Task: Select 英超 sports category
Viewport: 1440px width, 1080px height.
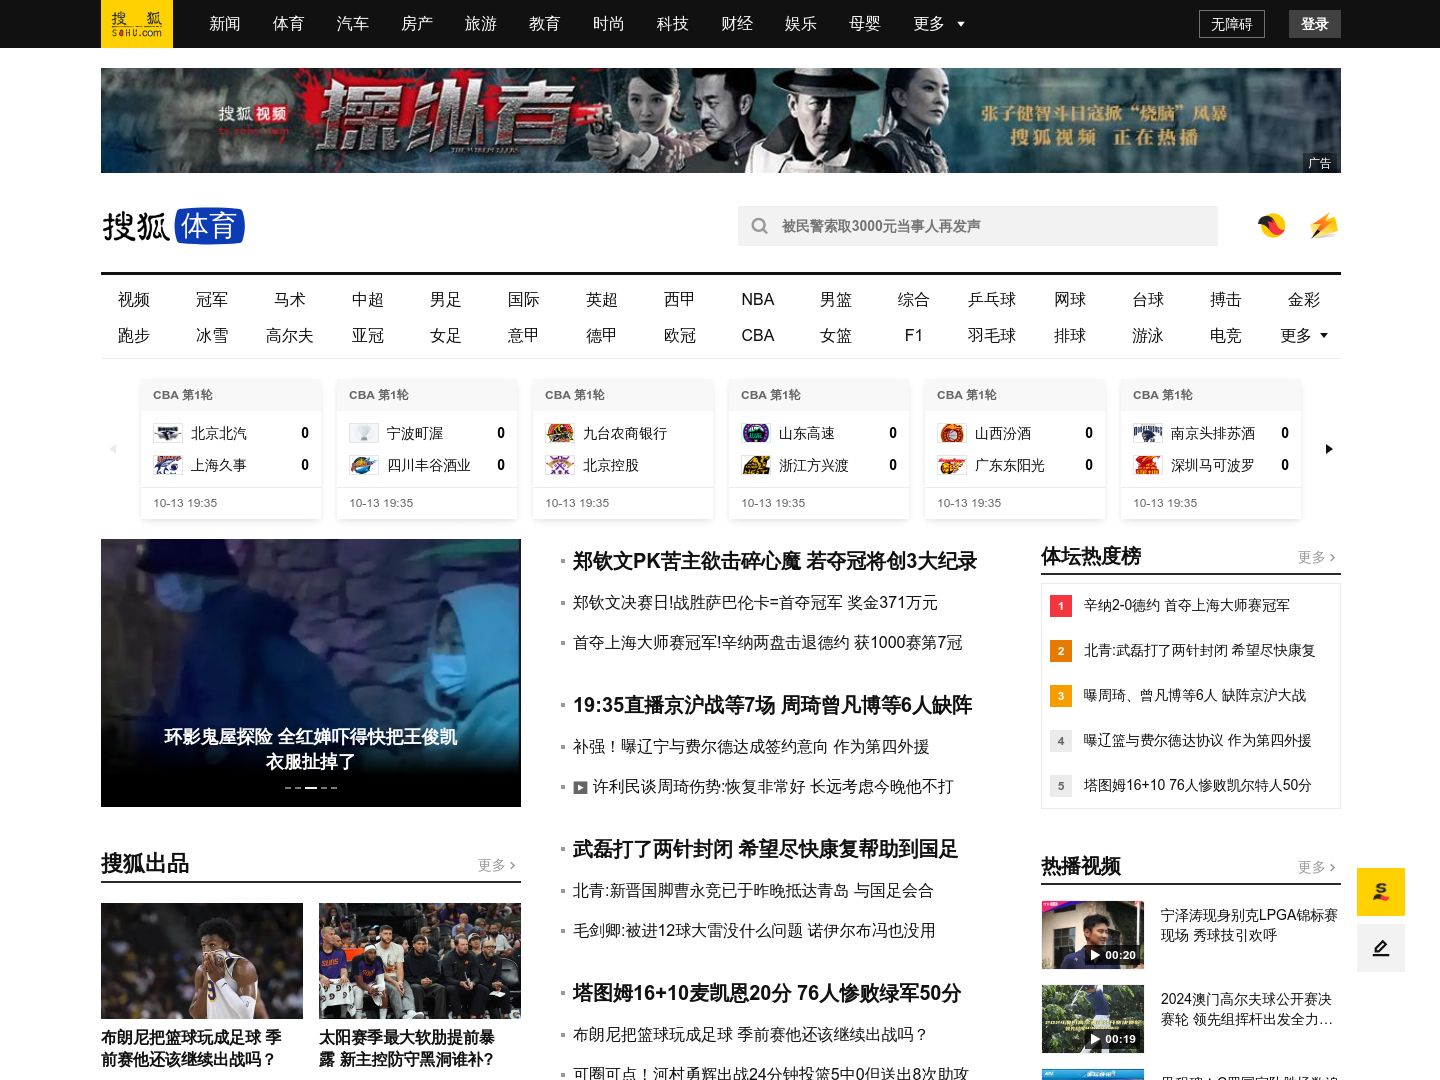Action: (602, 300)
